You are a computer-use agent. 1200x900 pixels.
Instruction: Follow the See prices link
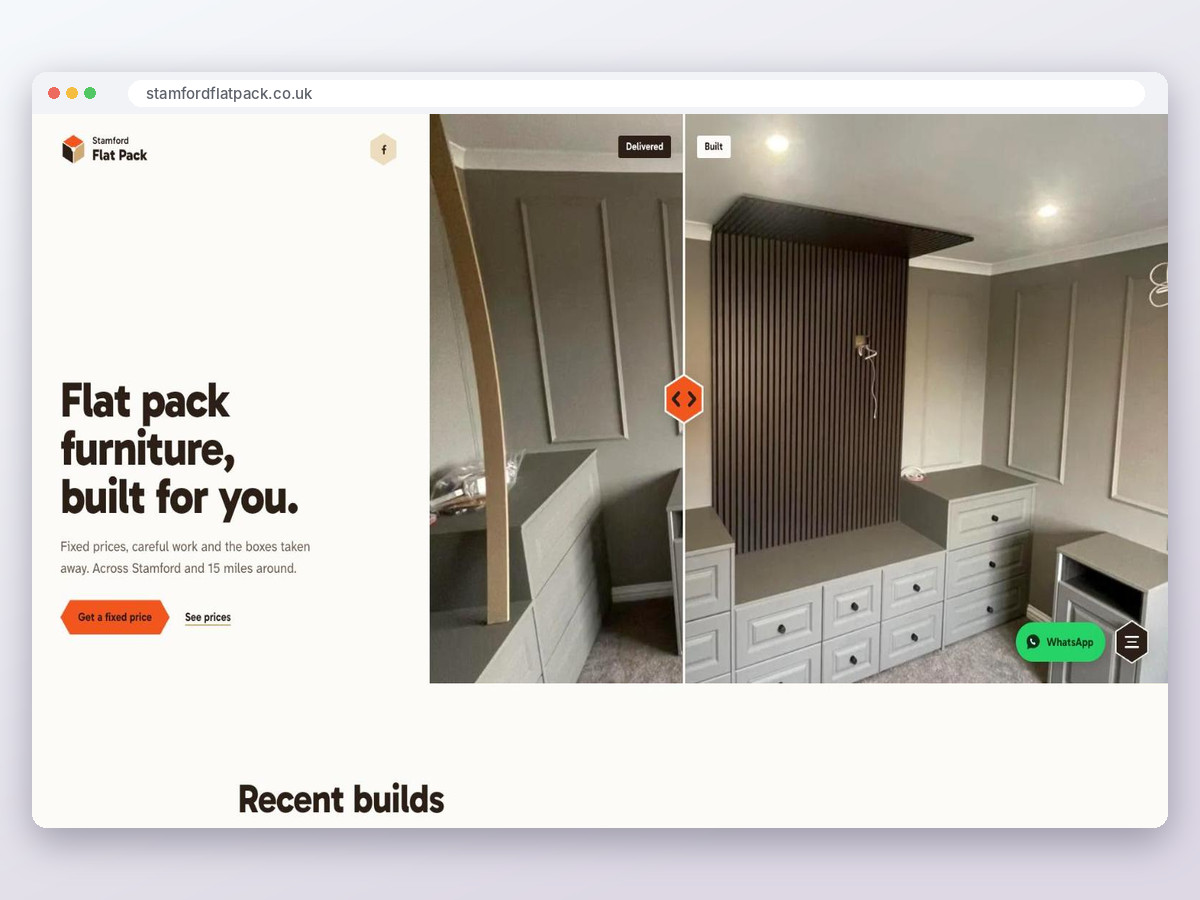pyautogui.click(x=208, y=617)
